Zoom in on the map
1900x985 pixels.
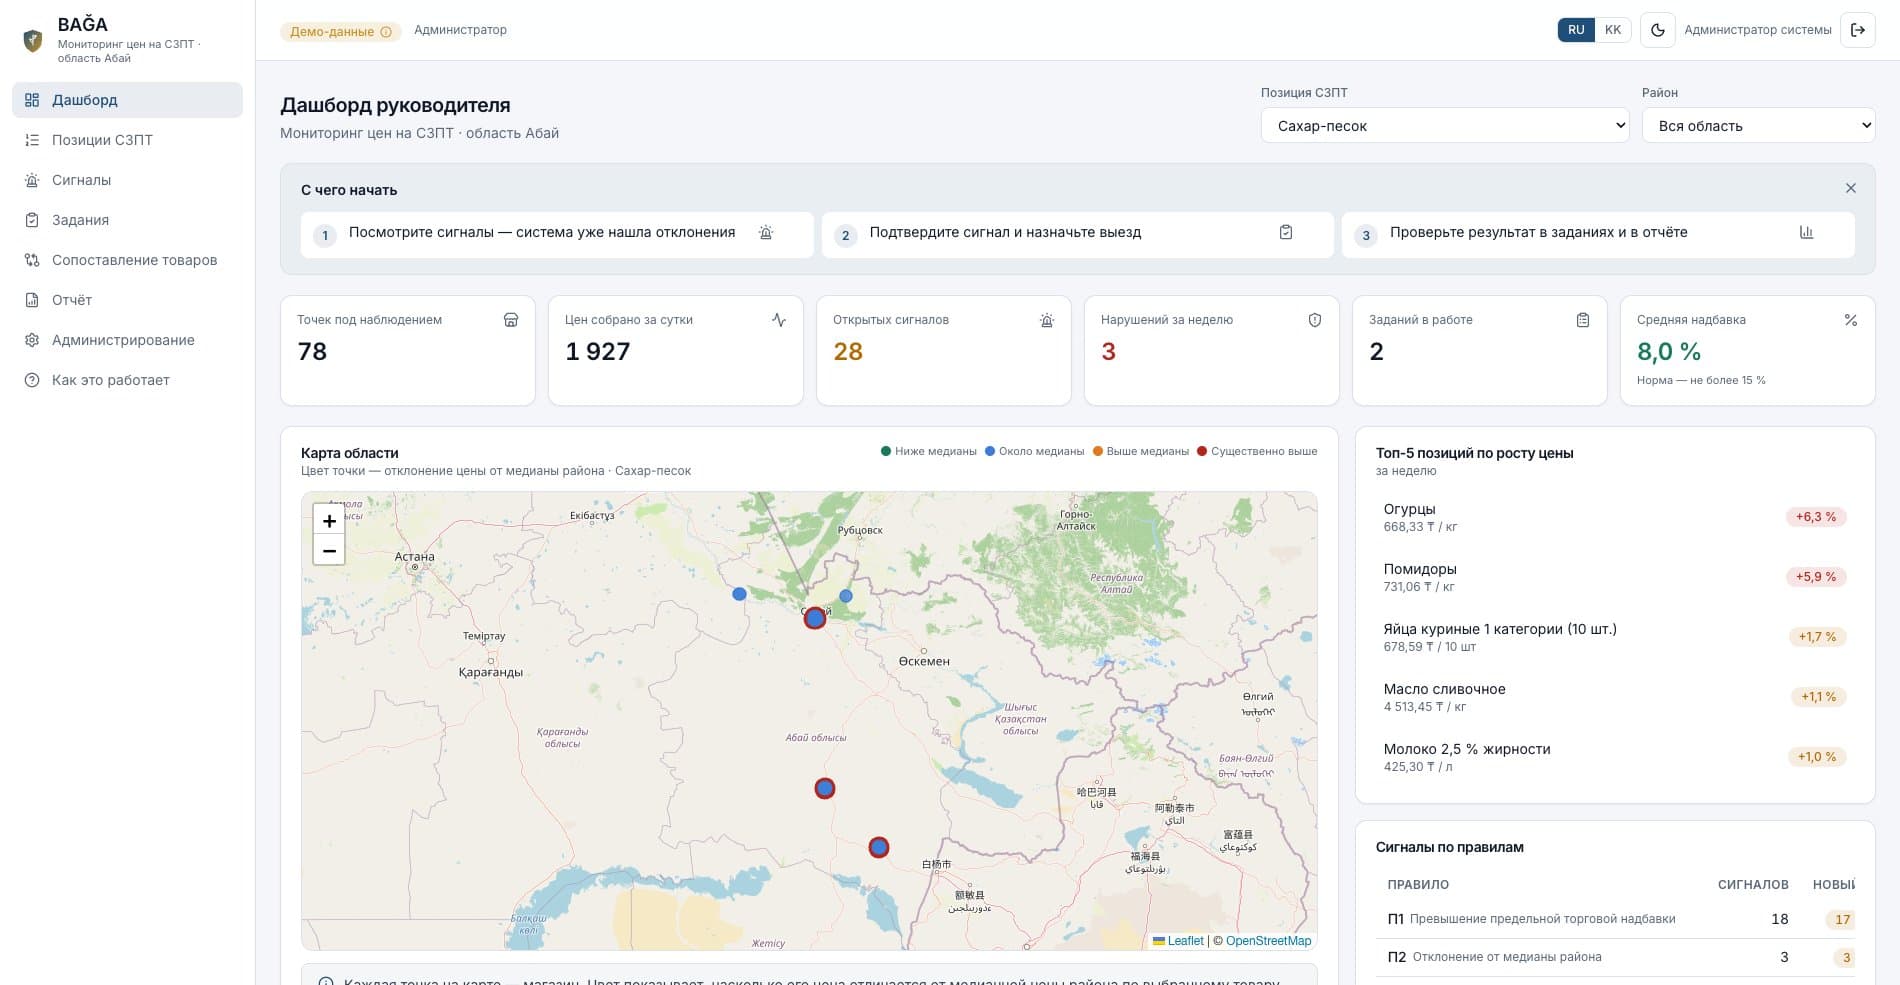[x=329, y=521]
